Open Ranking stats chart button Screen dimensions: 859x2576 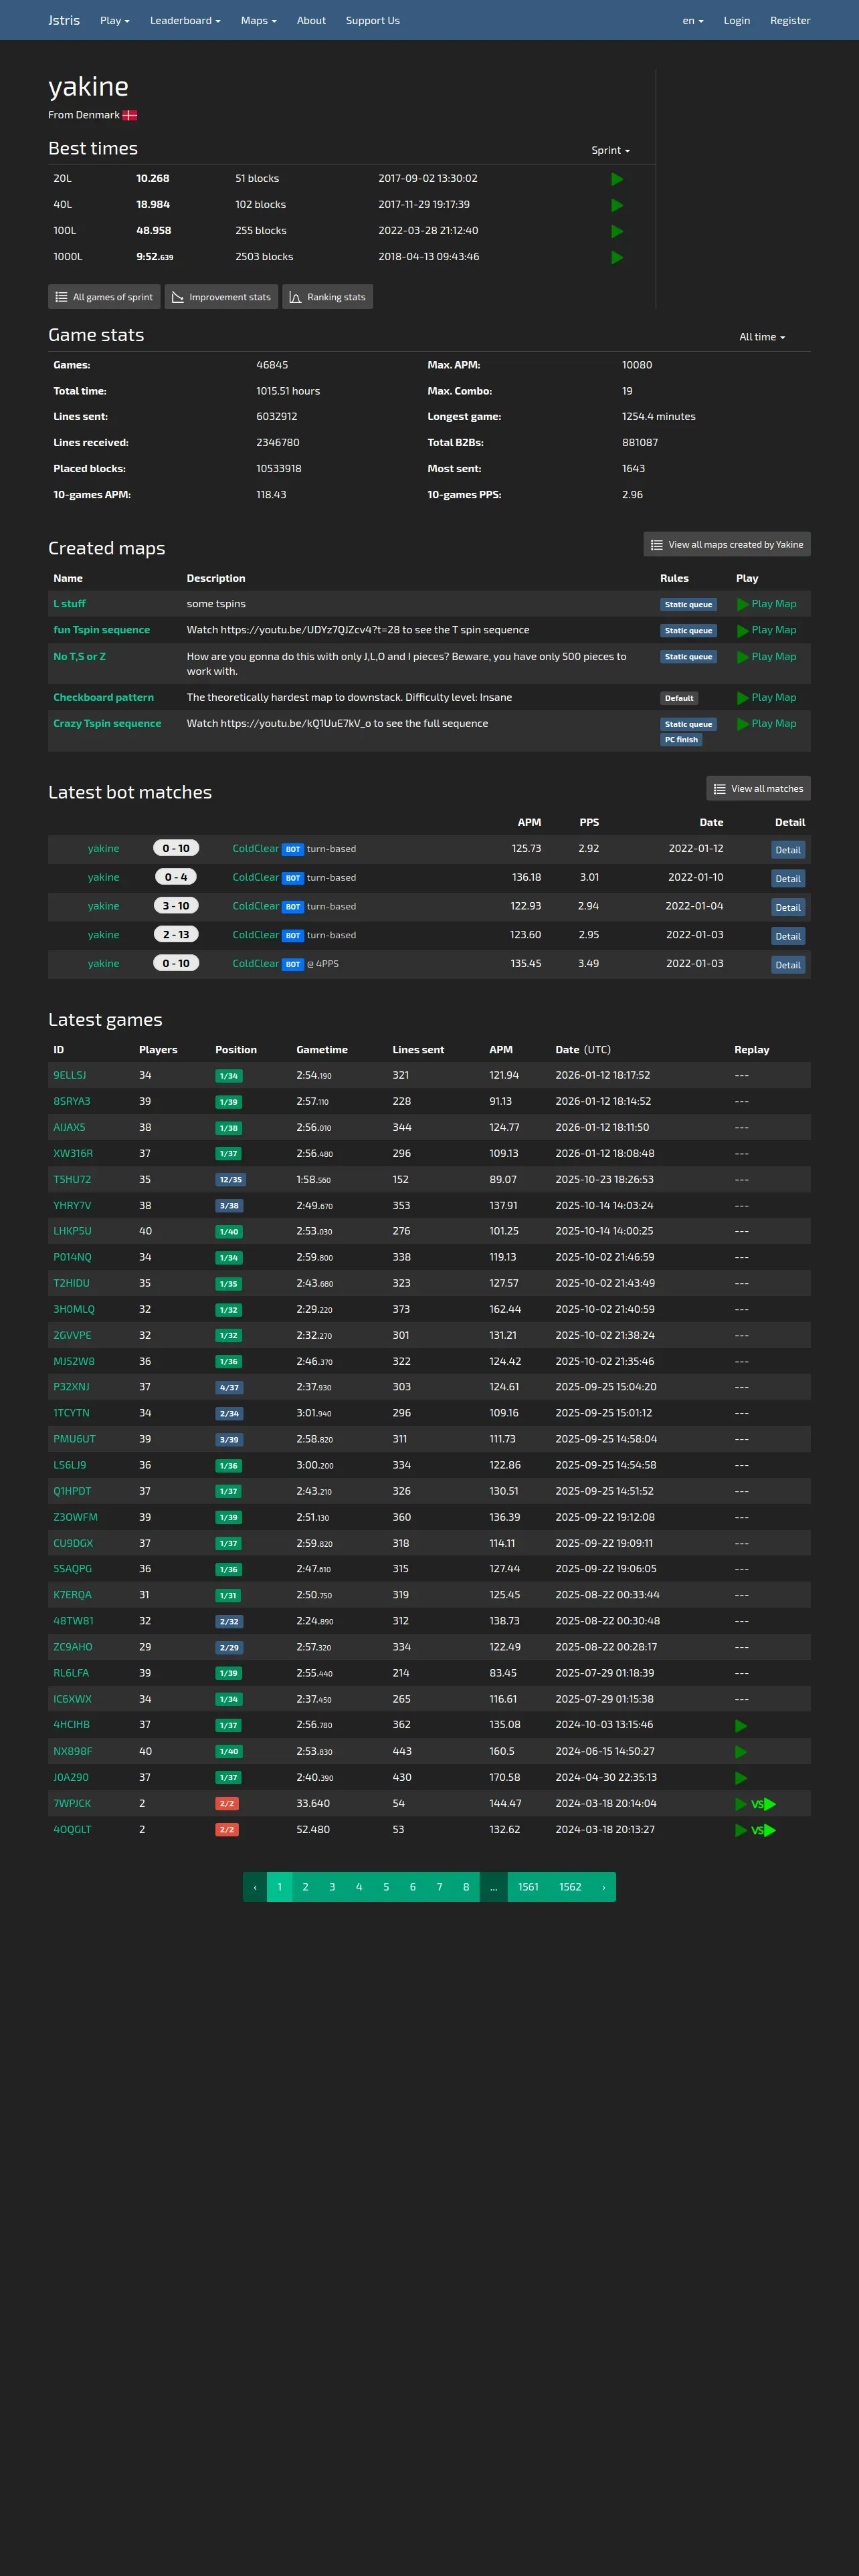[328, 297]
